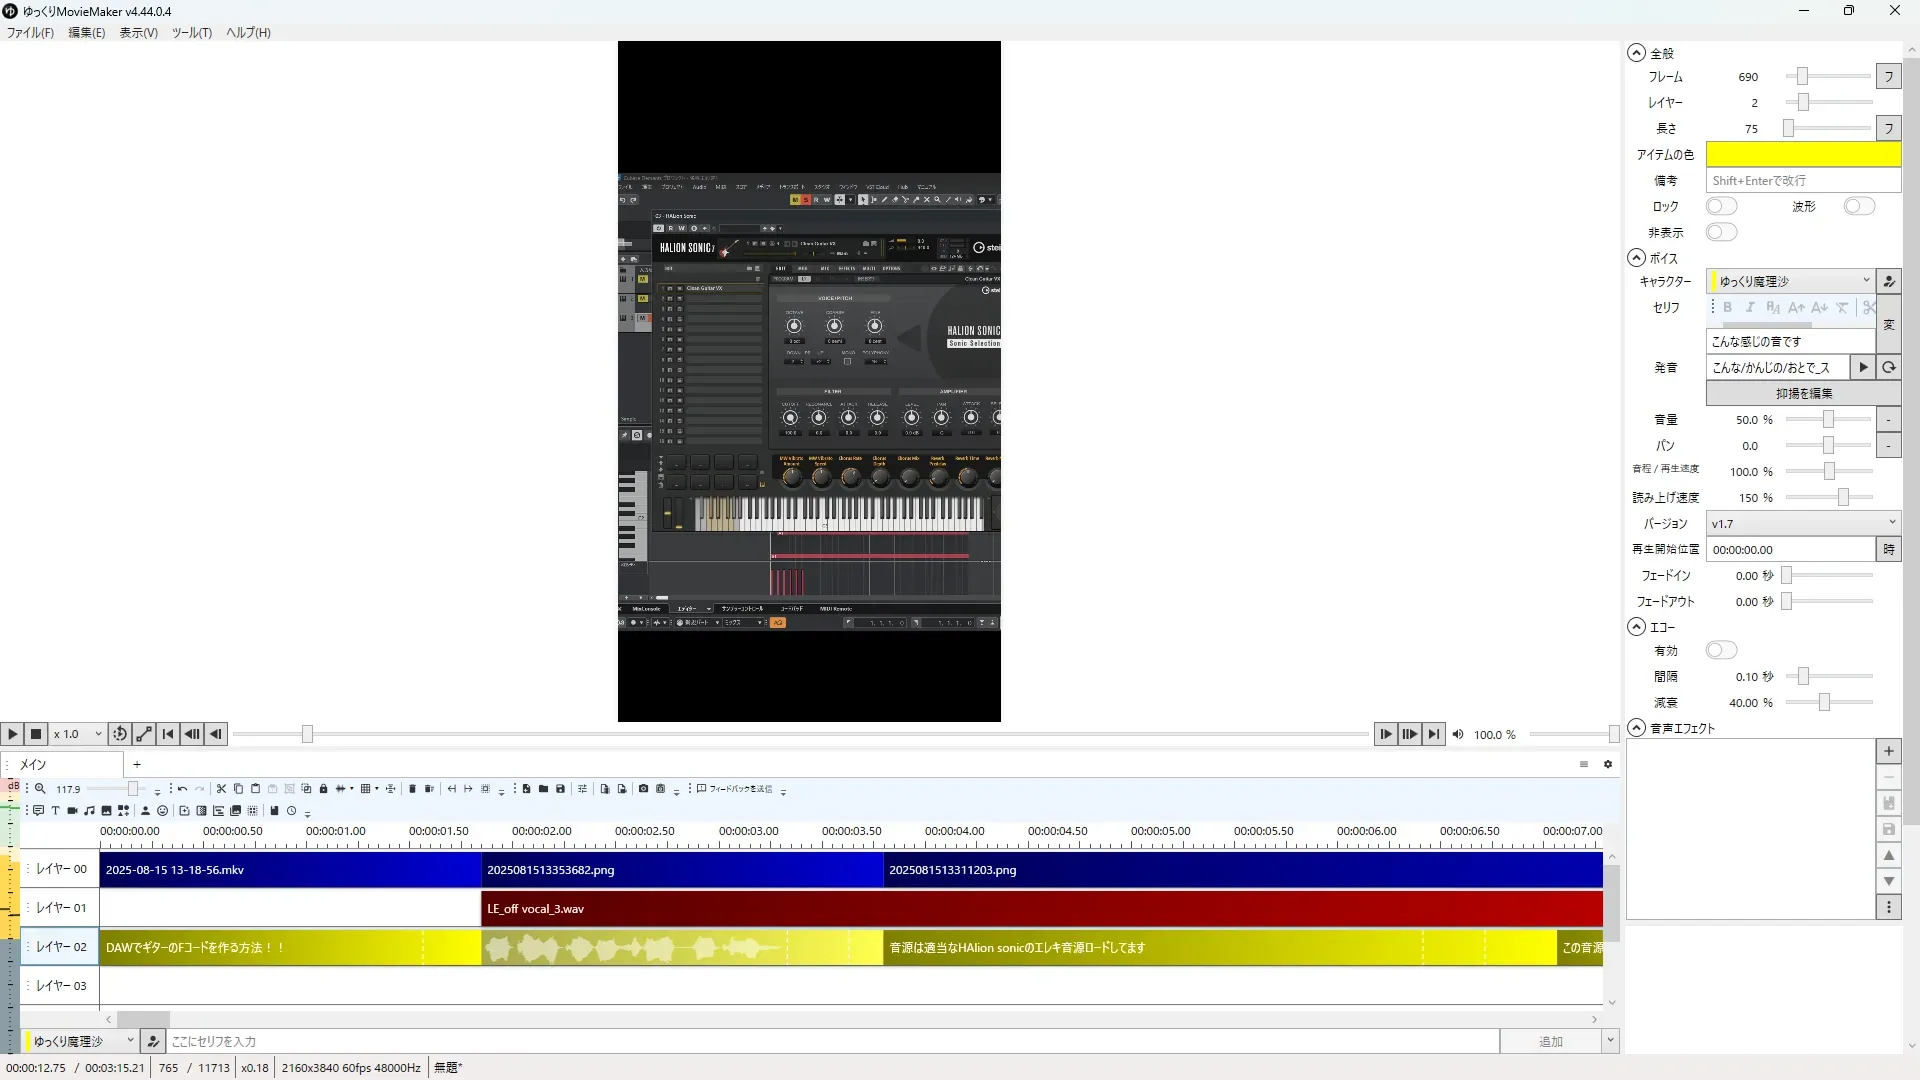The width and height of the screenshot is (1920, 1080).
Task: Click the undo arrow icon
Action: point(182,789)
